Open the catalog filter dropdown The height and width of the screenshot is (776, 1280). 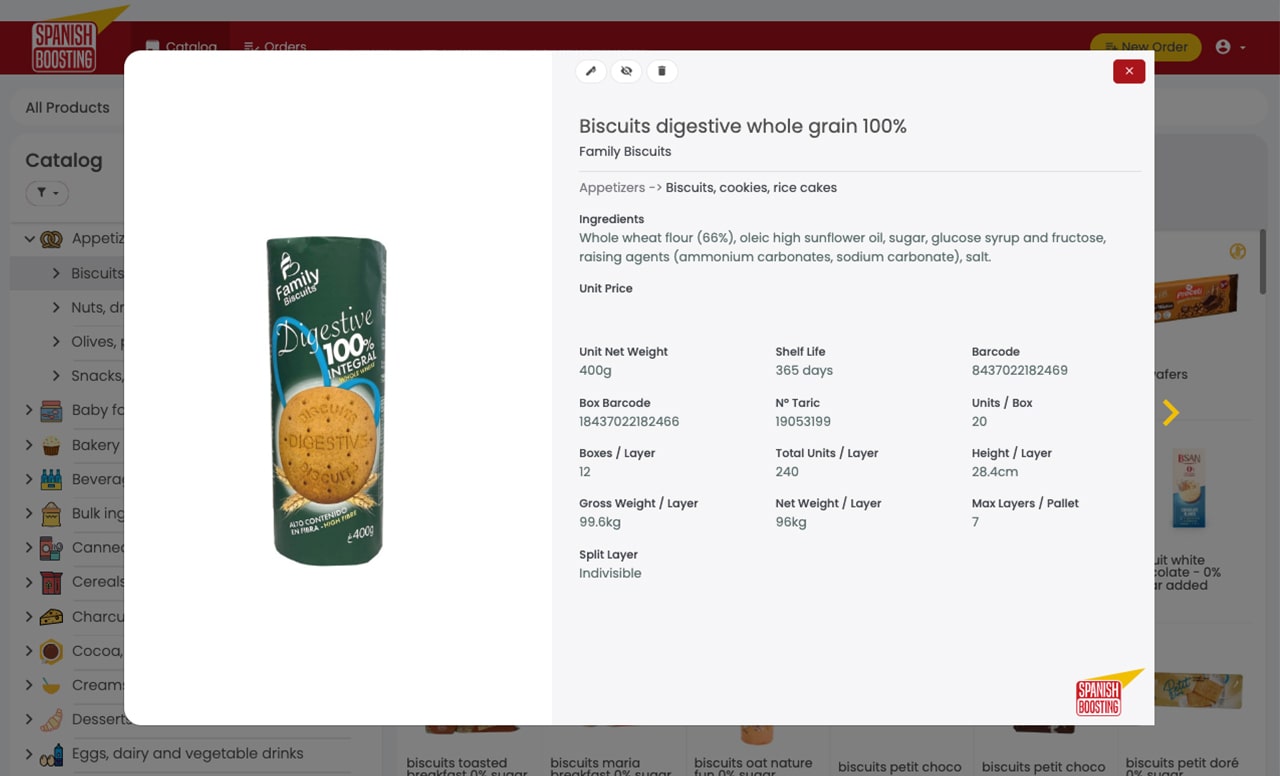[47, 193]
